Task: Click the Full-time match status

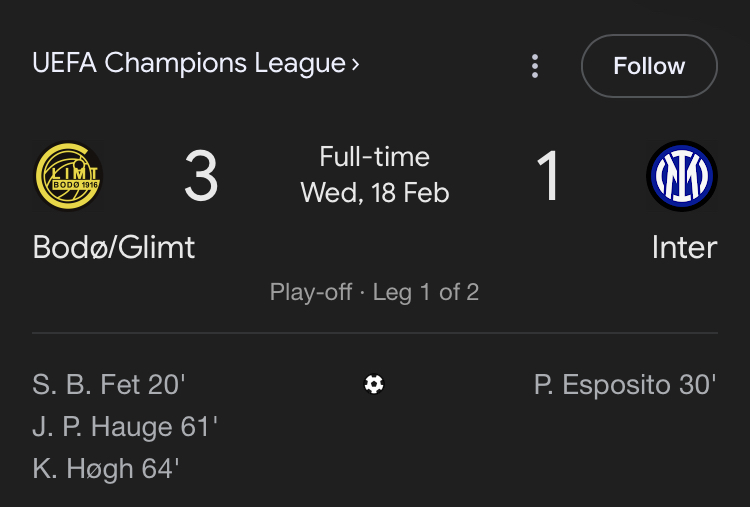Action: coord(375,157)
